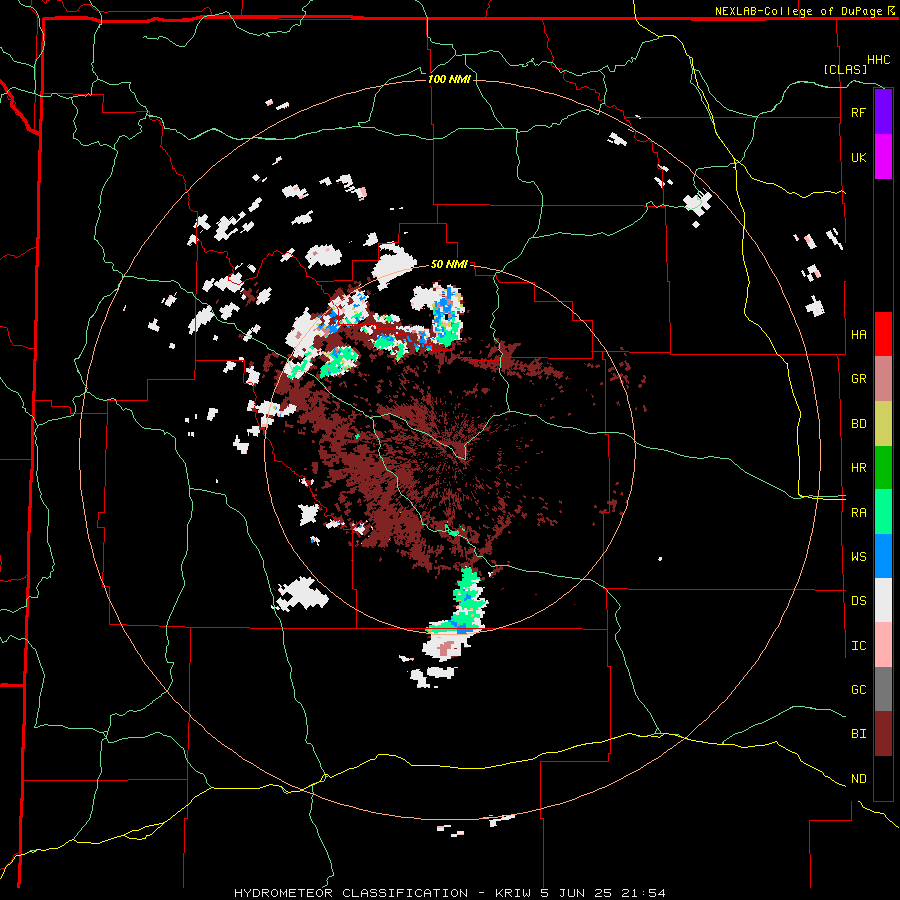Click the Hydrometeor Classification KRIW title text
900x900 pixels.
coord(450,893)
